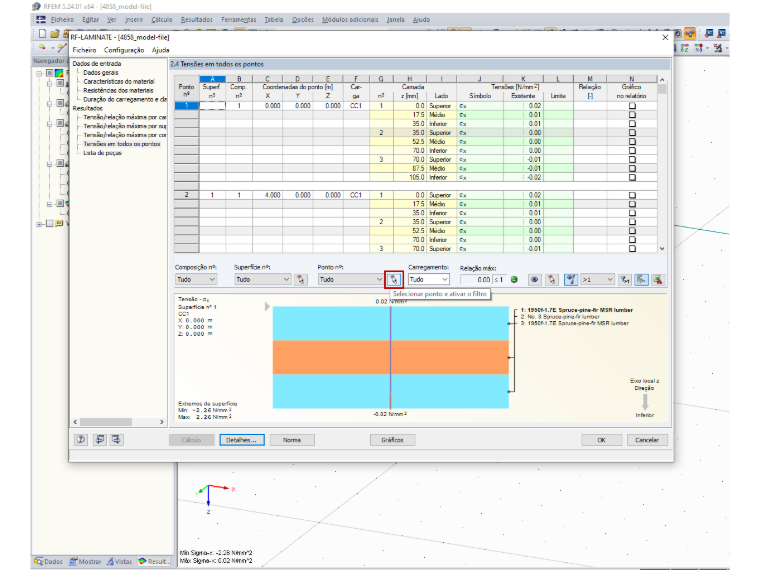Open the Módulos adicionais menu in RFEM
The width and height of the screenshot is (760, 570).
tap(350, 19)
